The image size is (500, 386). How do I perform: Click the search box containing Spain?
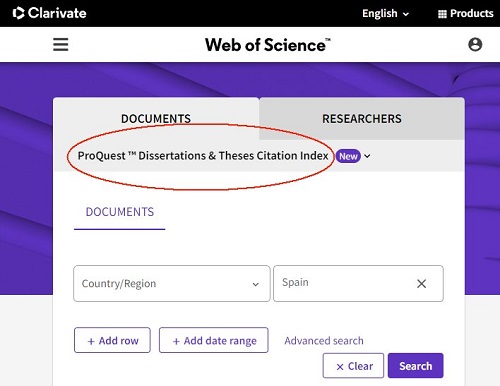(358, 284)
